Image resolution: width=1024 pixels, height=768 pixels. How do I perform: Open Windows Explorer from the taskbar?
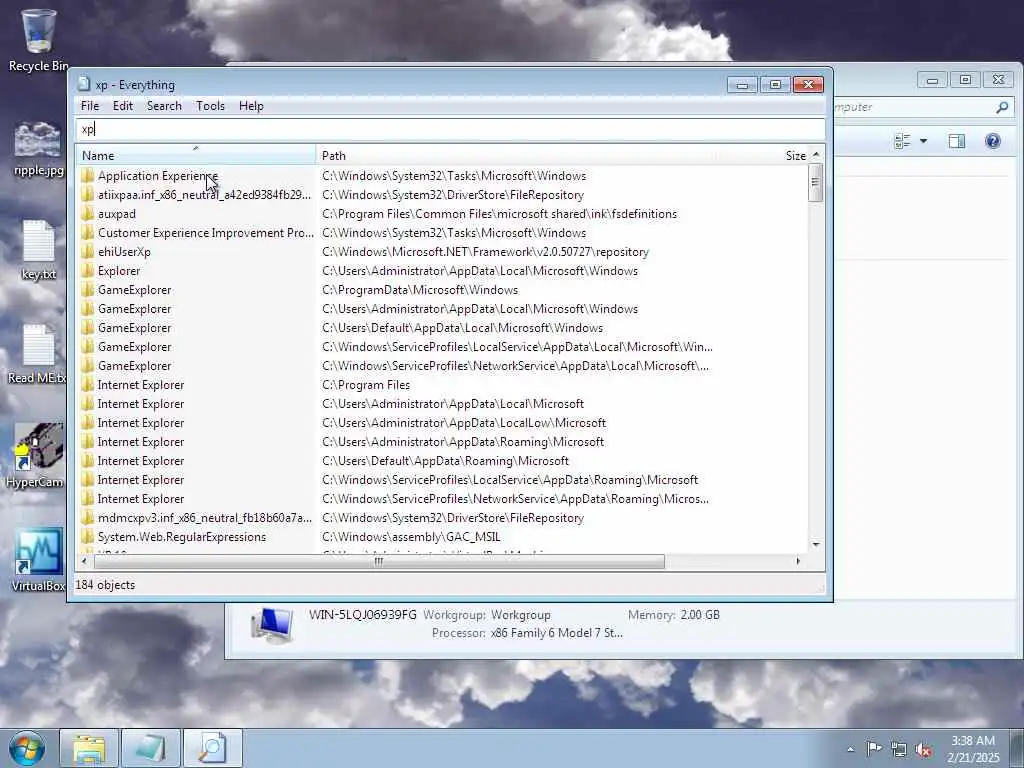(89, 748)
